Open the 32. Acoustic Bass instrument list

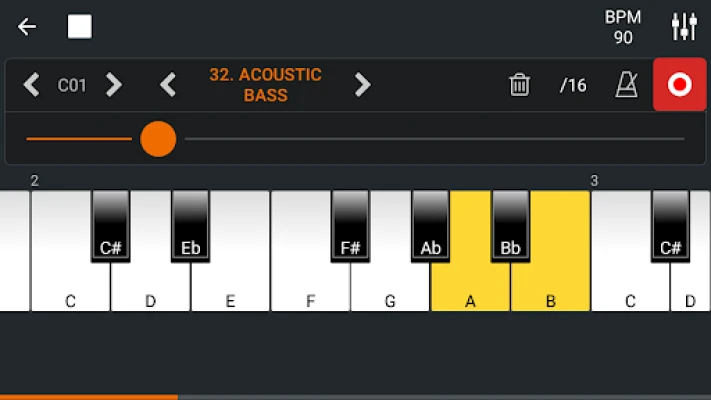265,85
